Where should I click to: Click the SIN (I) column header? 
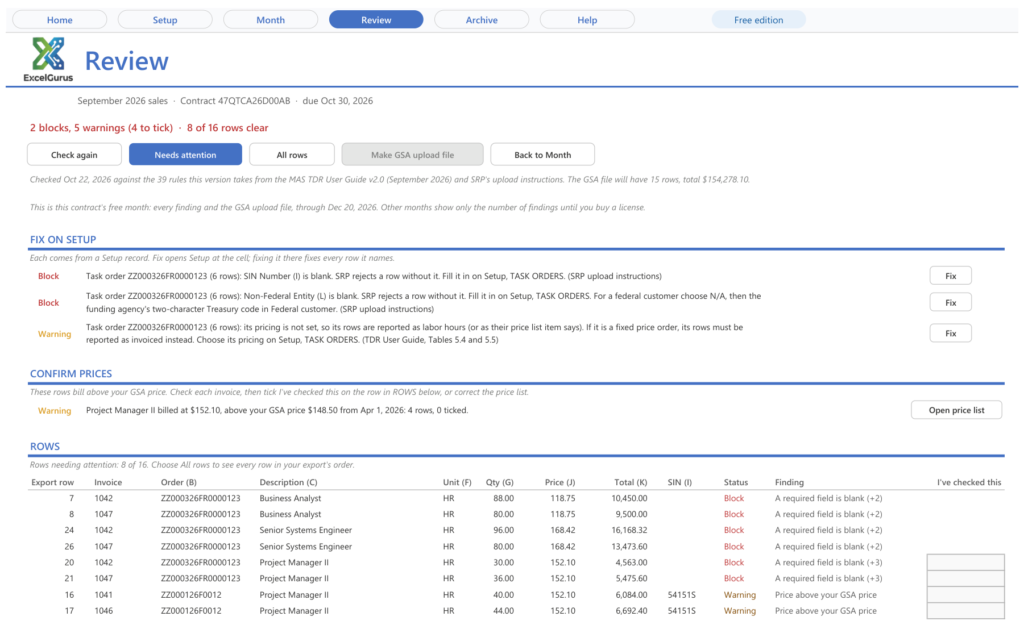point(679,482)
